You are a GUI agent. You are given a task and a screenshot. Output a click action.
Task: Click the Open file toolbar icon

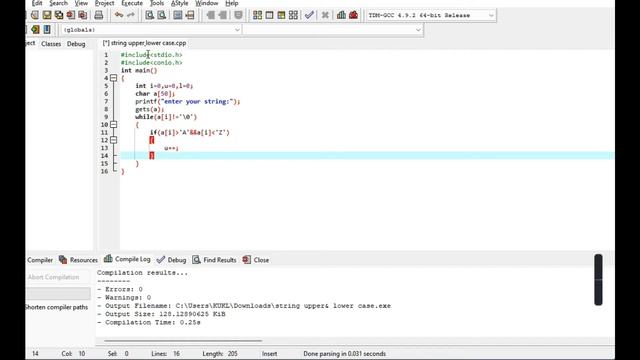(x=35, y=15)
